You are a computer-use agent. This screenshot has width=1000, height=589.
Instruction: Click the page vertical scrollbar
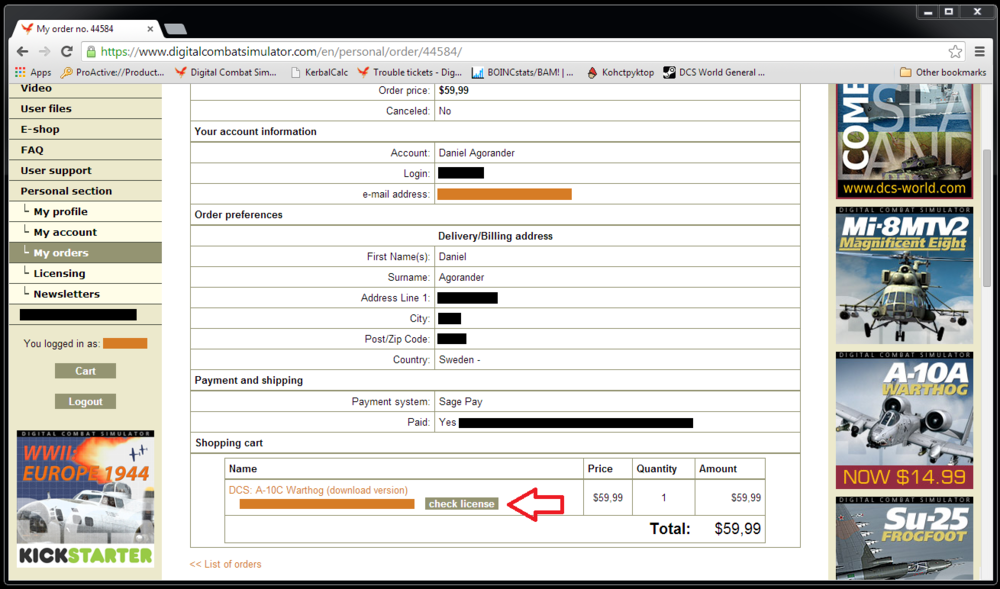pos(987,217)
